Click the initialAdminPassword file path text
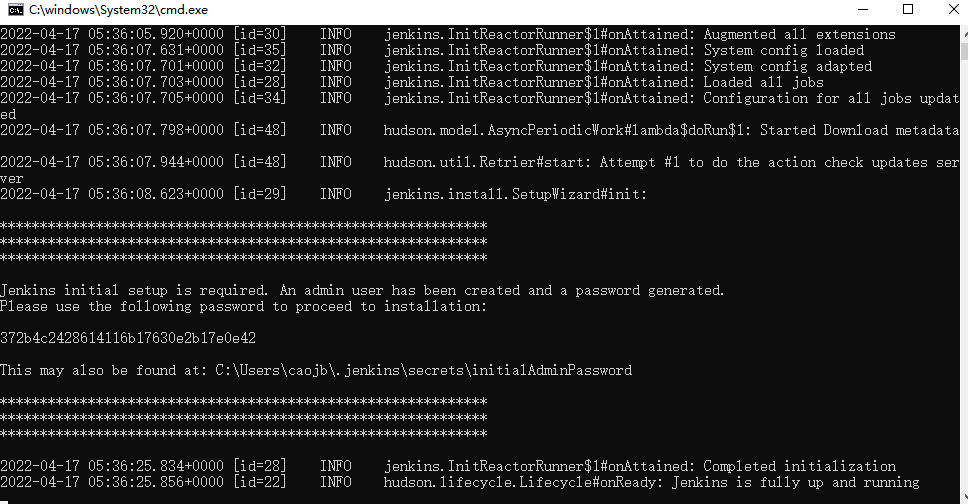 click(423, 370)
